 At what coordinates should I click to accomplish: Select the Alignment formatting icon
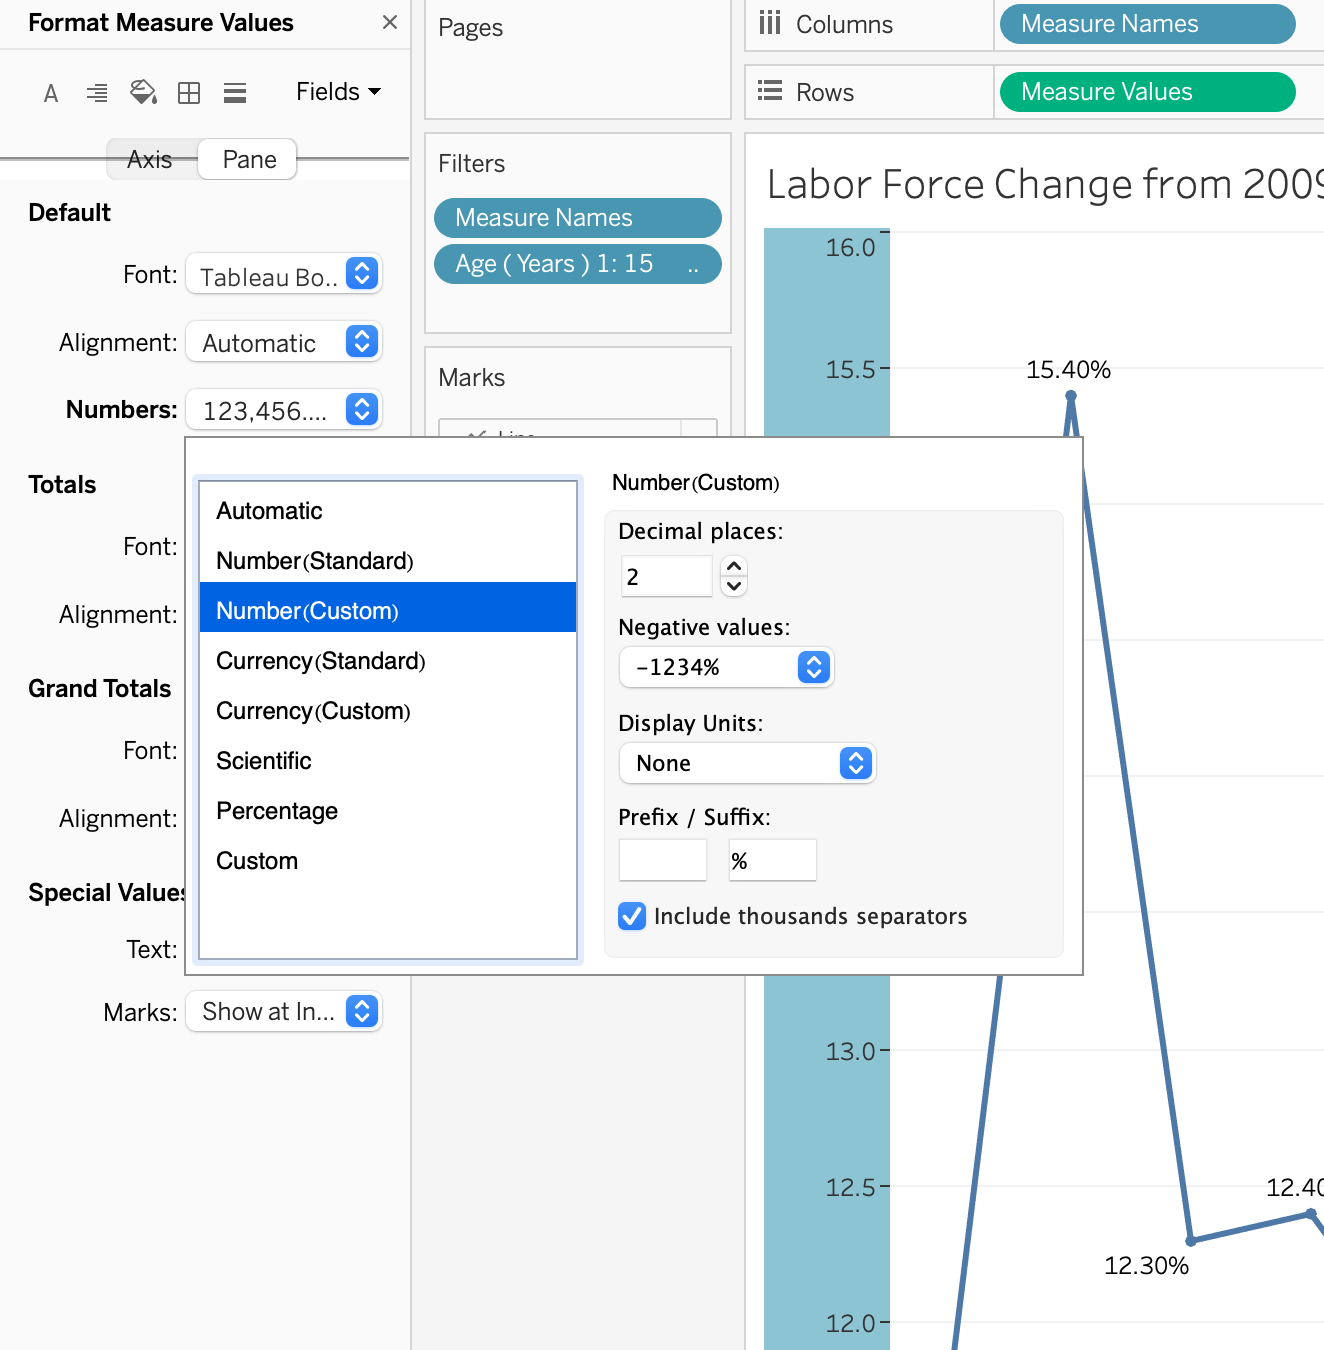click(97, 93)
